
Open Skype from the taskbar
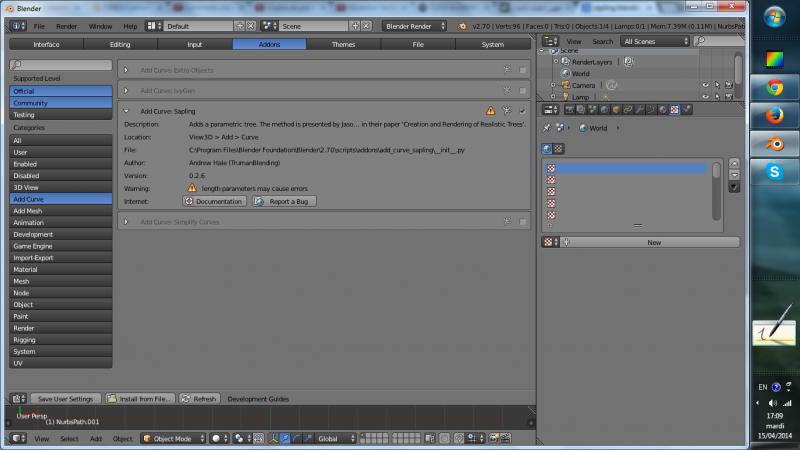click(774, 172)
